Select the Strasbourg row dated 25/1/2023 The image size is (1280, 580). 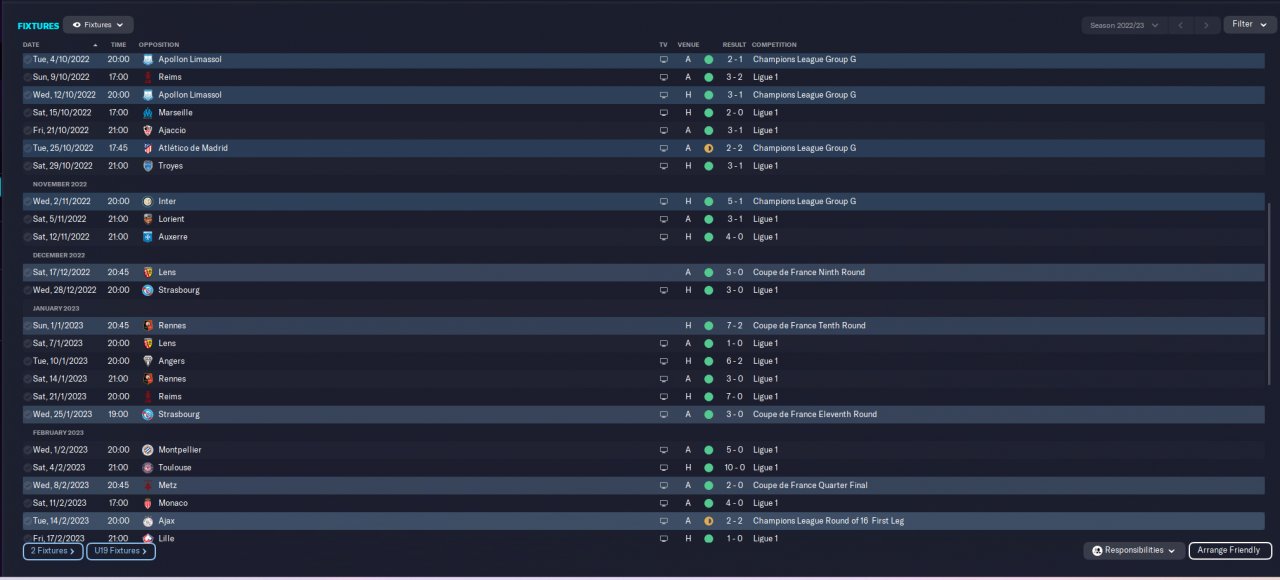tap(643, 414)
